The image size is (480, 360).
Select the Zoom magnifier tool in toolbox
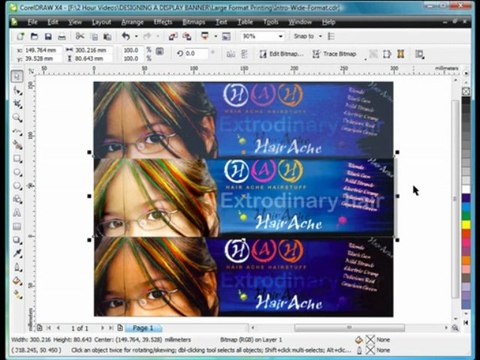[17, 118]
